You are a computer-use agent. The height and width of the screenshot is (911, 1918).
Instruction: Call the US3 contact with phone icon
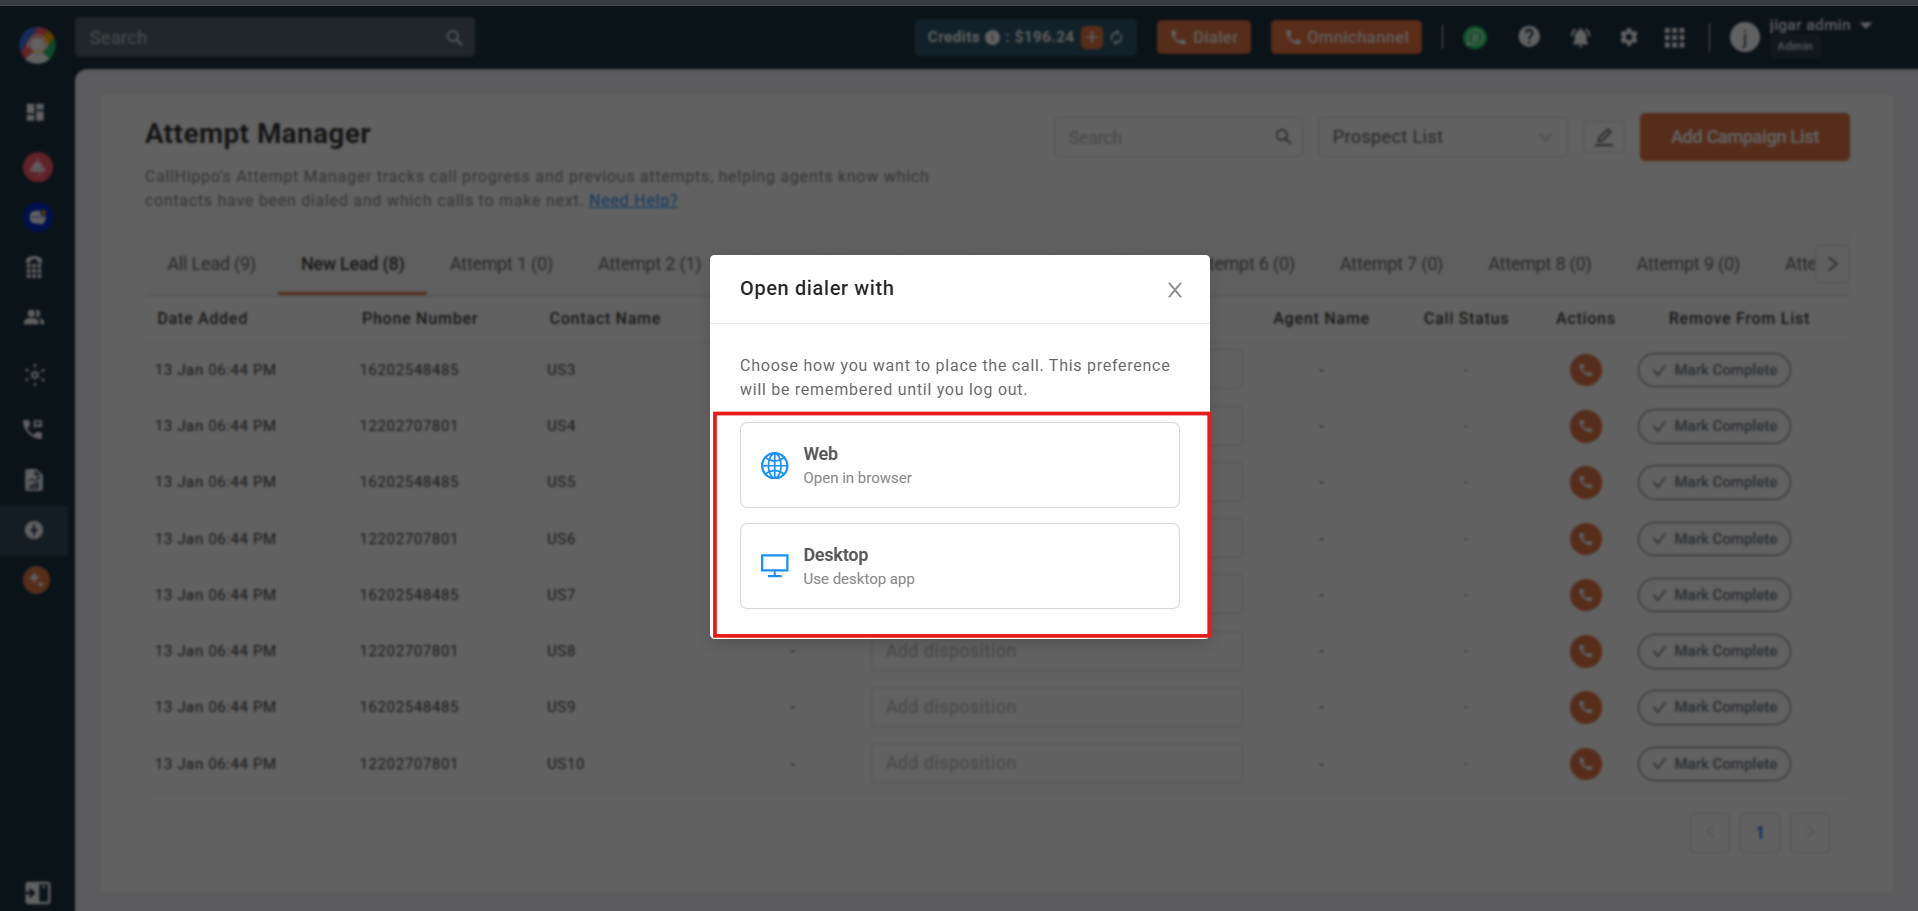1585,370
